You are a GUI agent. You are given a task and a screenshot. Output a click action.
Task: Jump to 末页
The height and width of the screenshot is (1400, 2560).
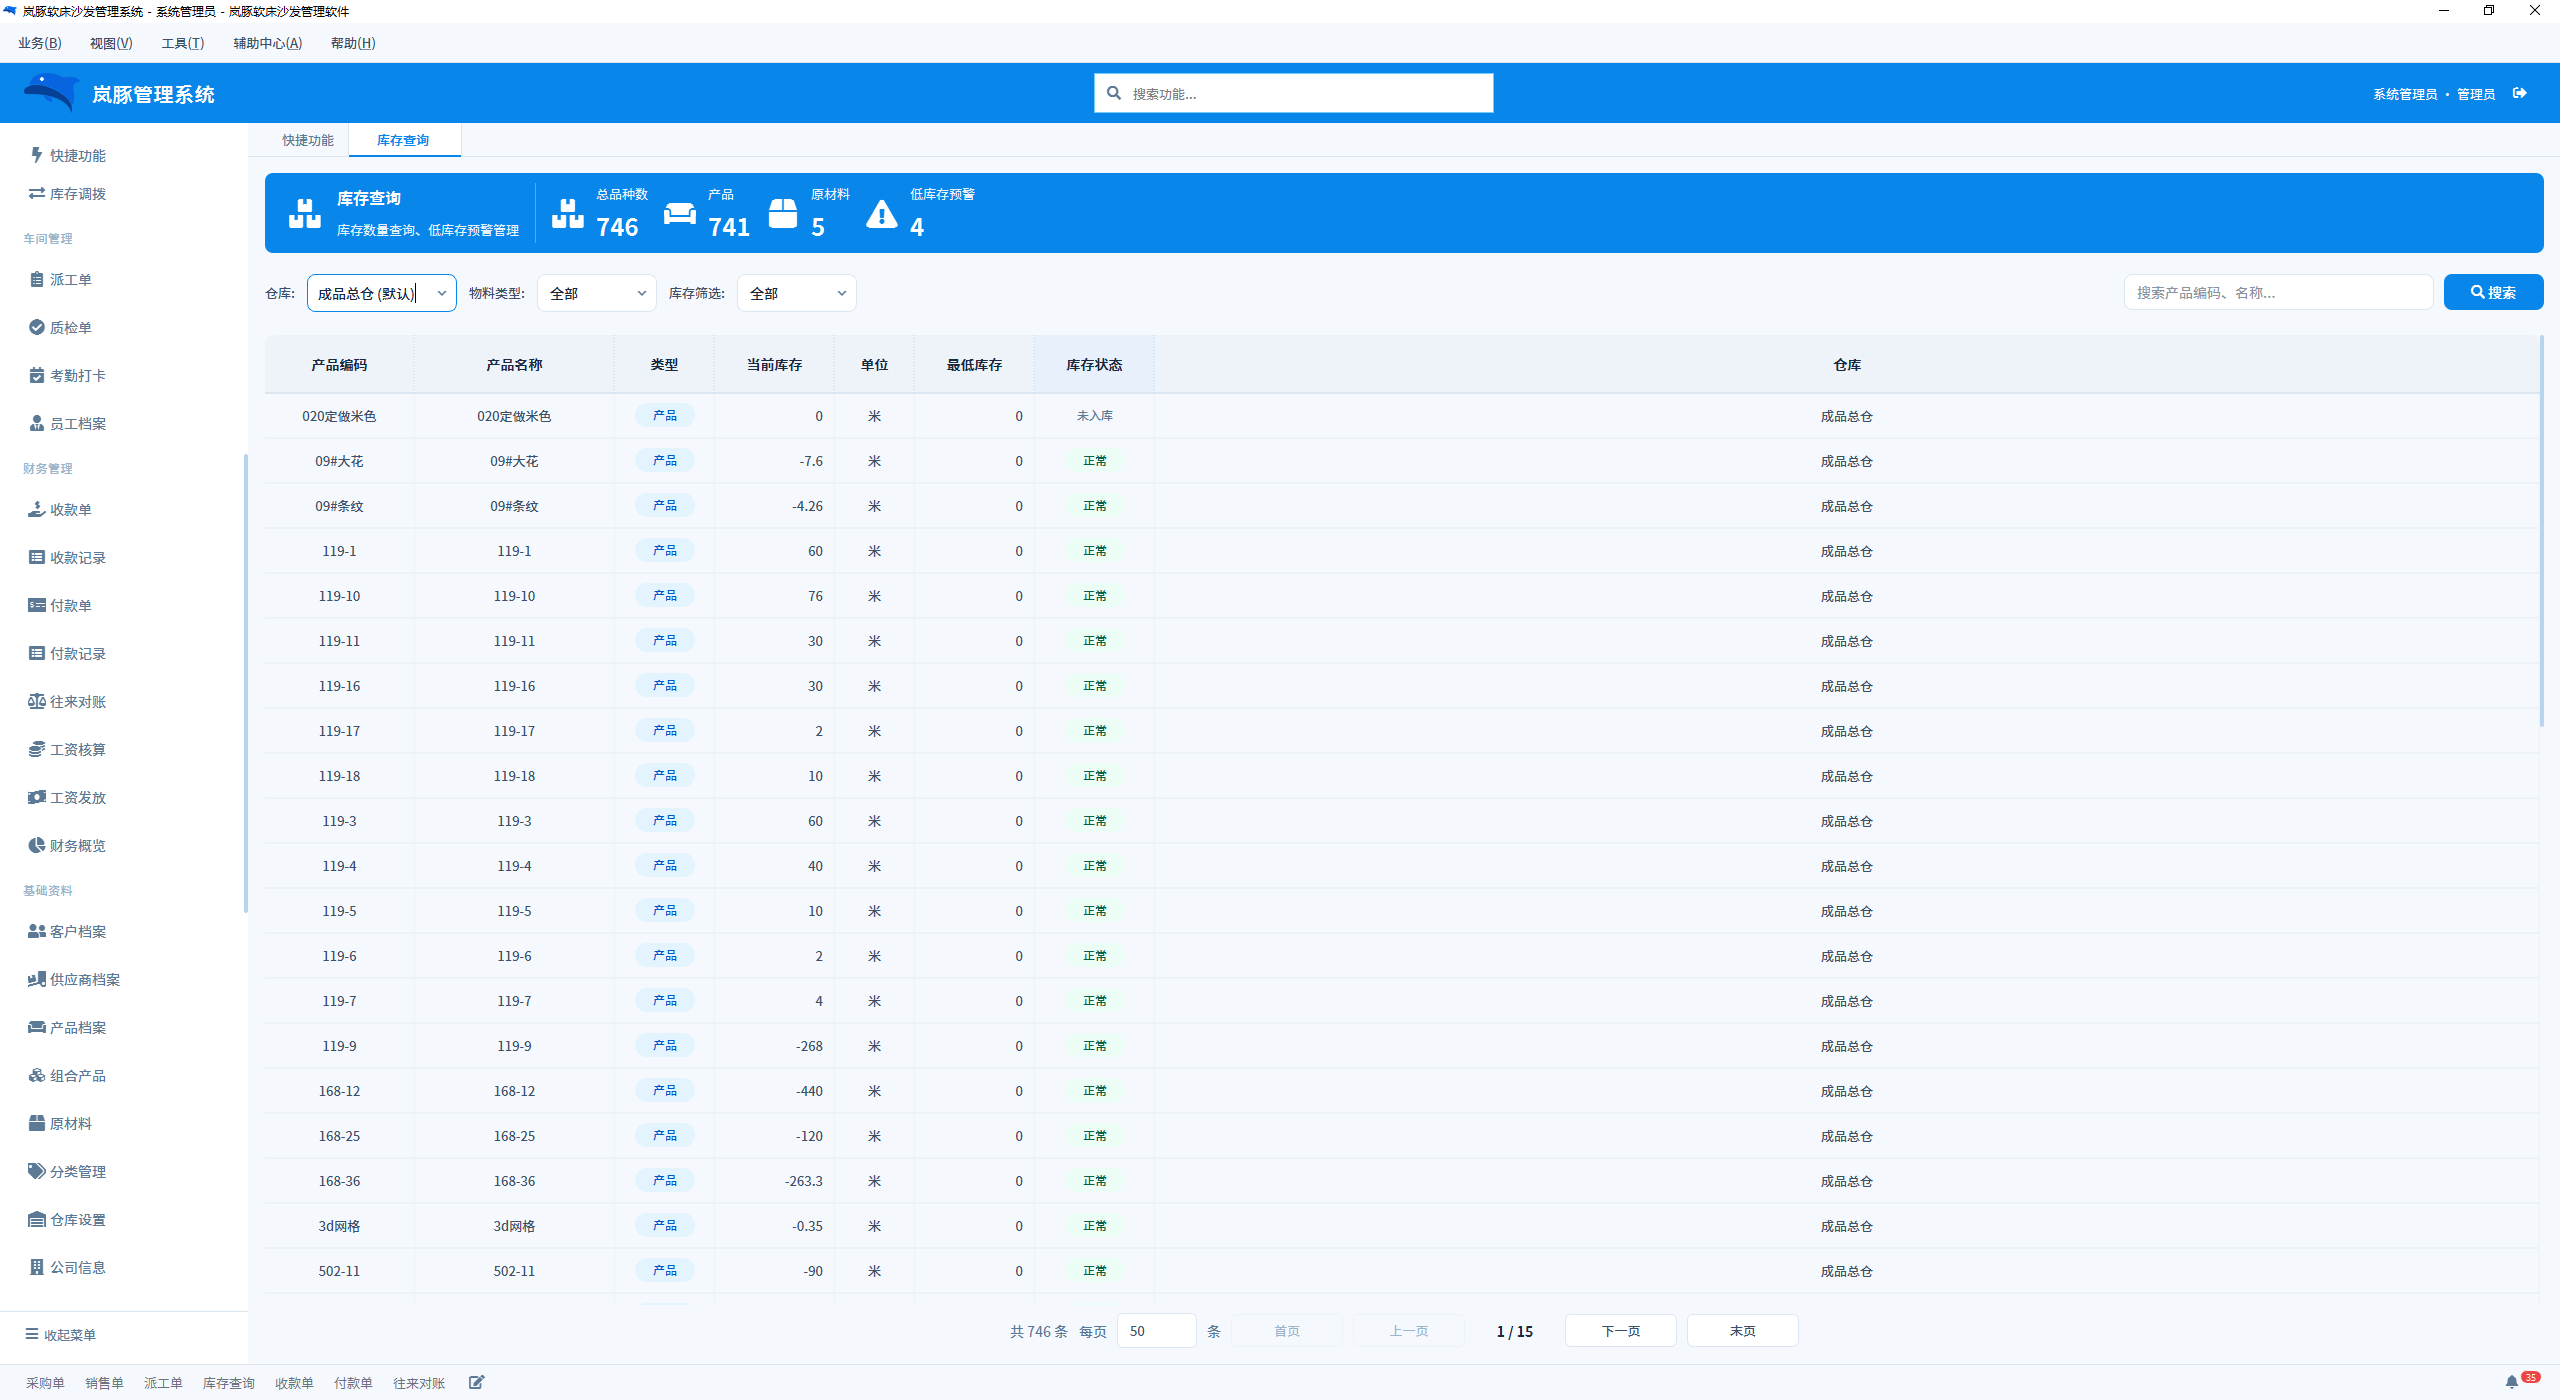click(x=1742, y=1331)
